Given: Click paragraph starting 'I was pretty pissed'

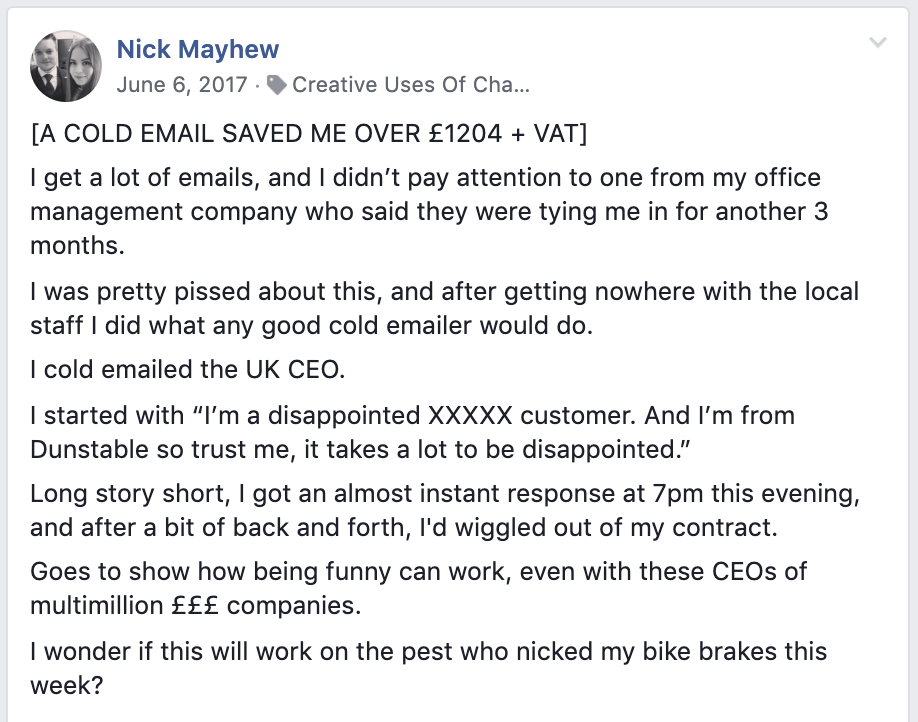Looking at the screenshot, I should click(x=444, y=308).
